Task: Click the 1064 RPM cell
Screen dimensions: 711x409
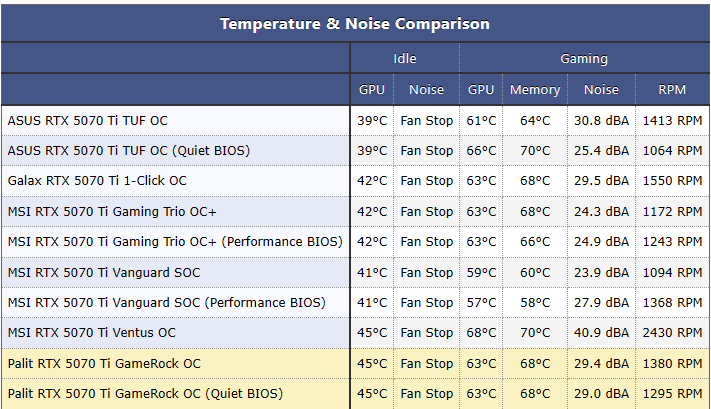Action: tap(672, 151)
